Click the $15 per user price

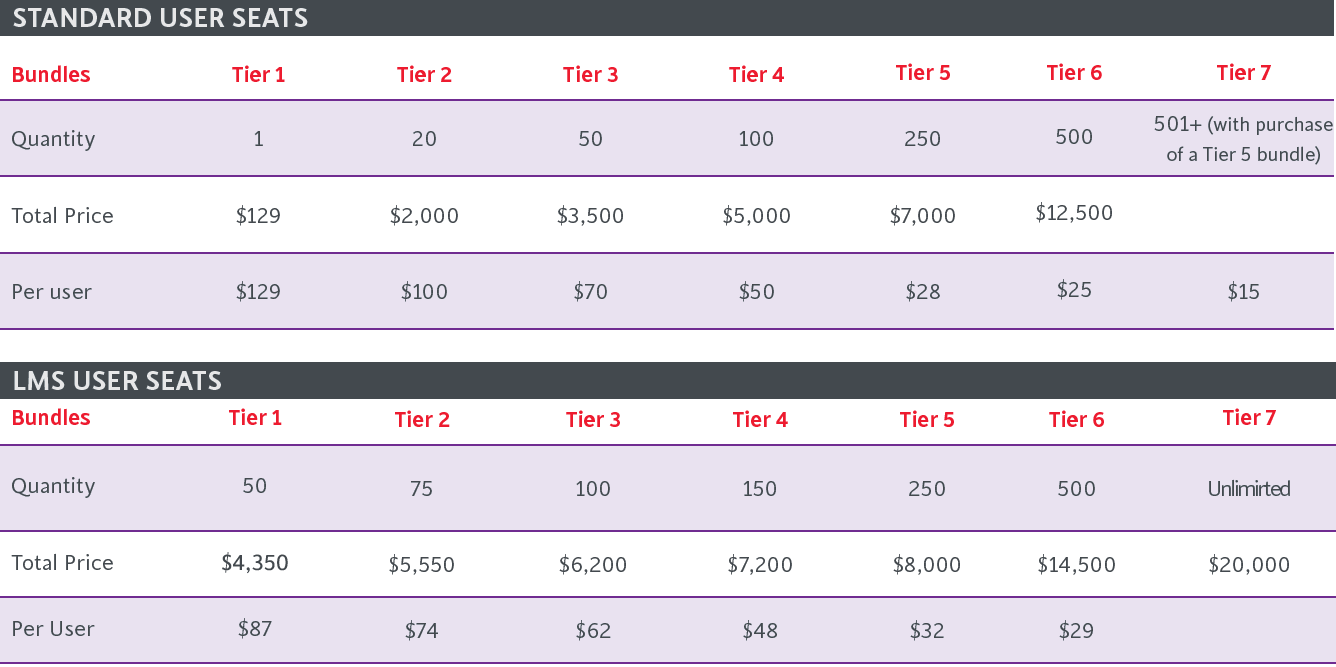tap(1244, 292)
